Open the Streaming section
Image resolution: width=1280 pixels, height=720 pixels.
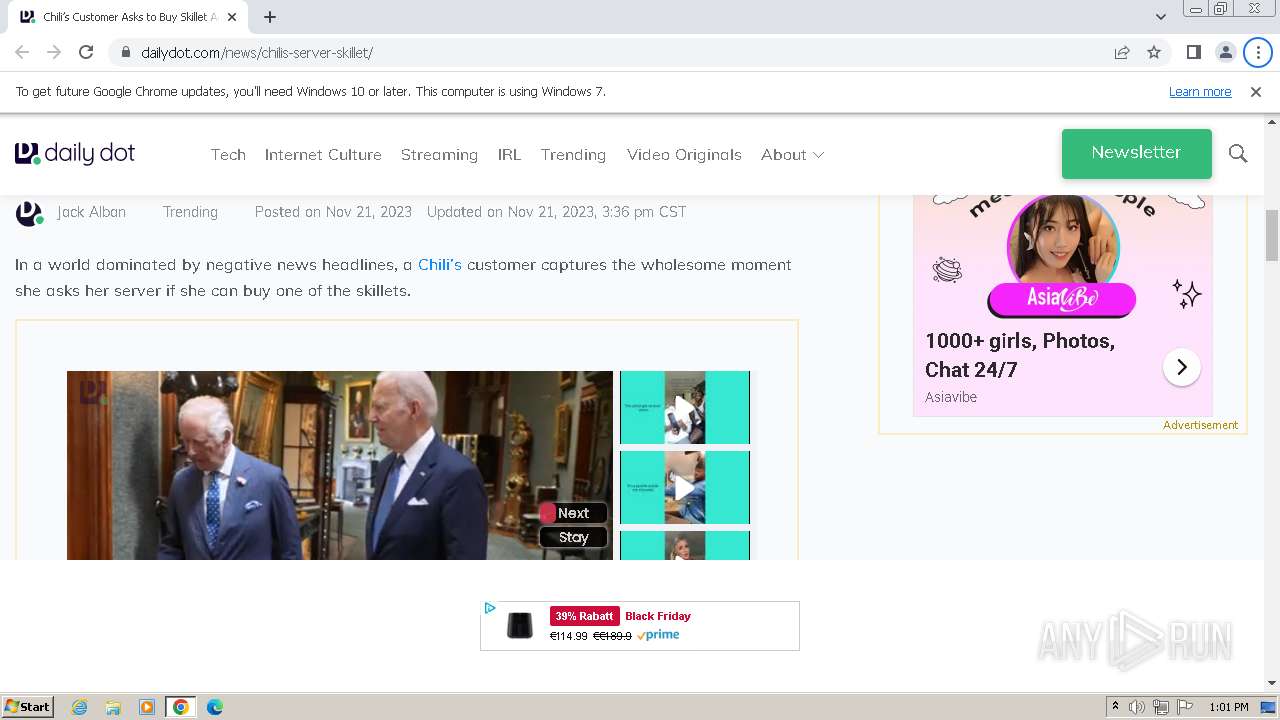(439, 154)
